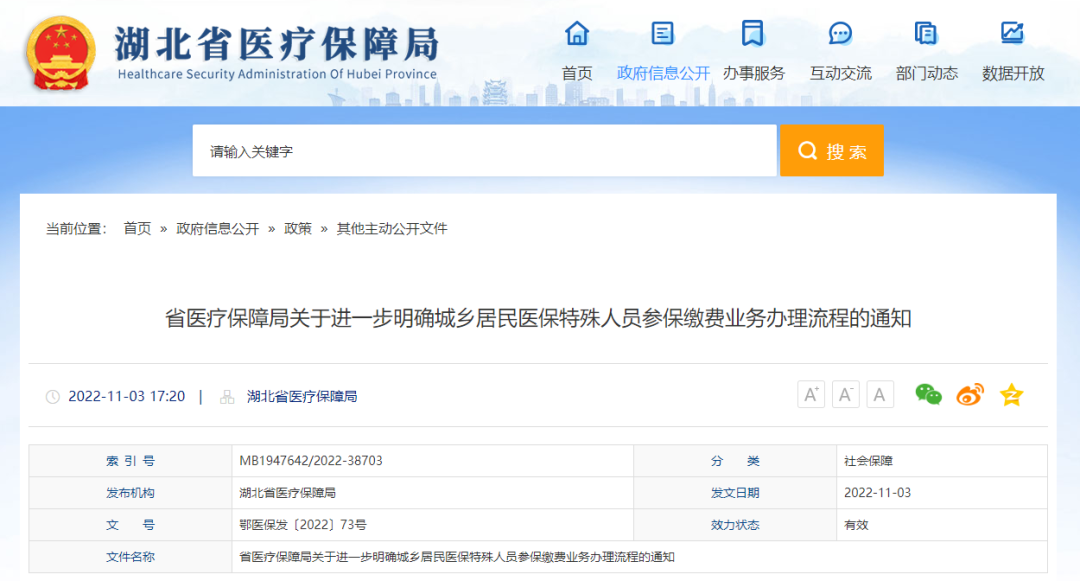Viewport: 1080px width, 581px height.
Task: Open 其他主动公开文件 breadcrumb link
Action: 392,229
